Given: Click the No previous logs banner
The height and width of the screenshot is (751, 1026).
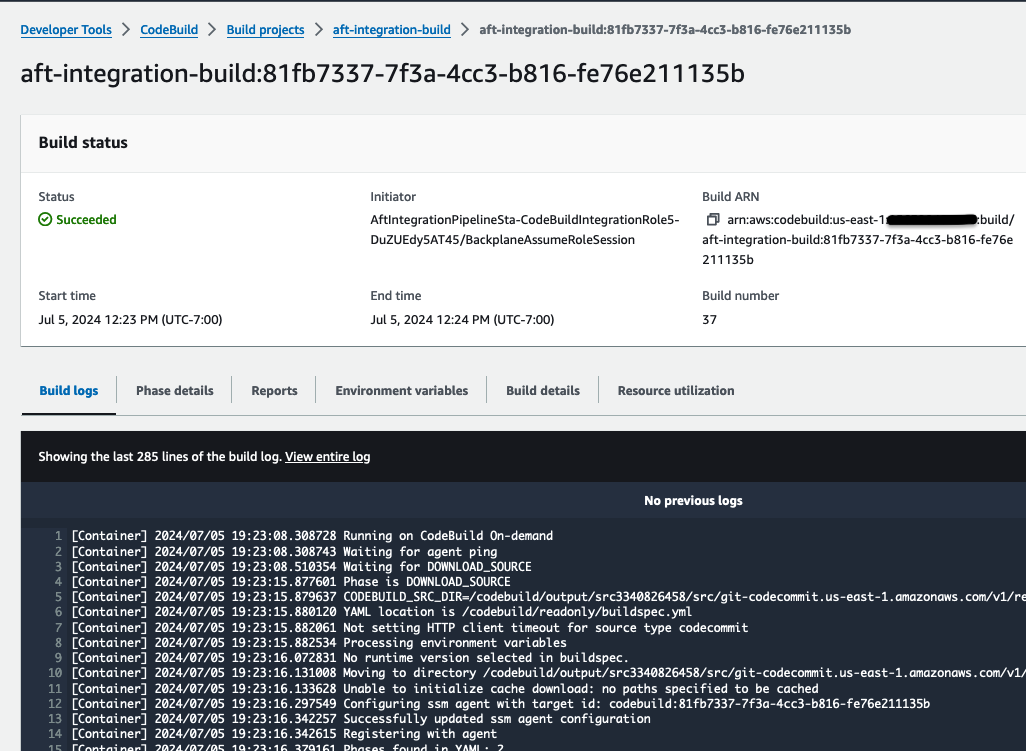Looking at the screenshot, I should pos(693,500).
